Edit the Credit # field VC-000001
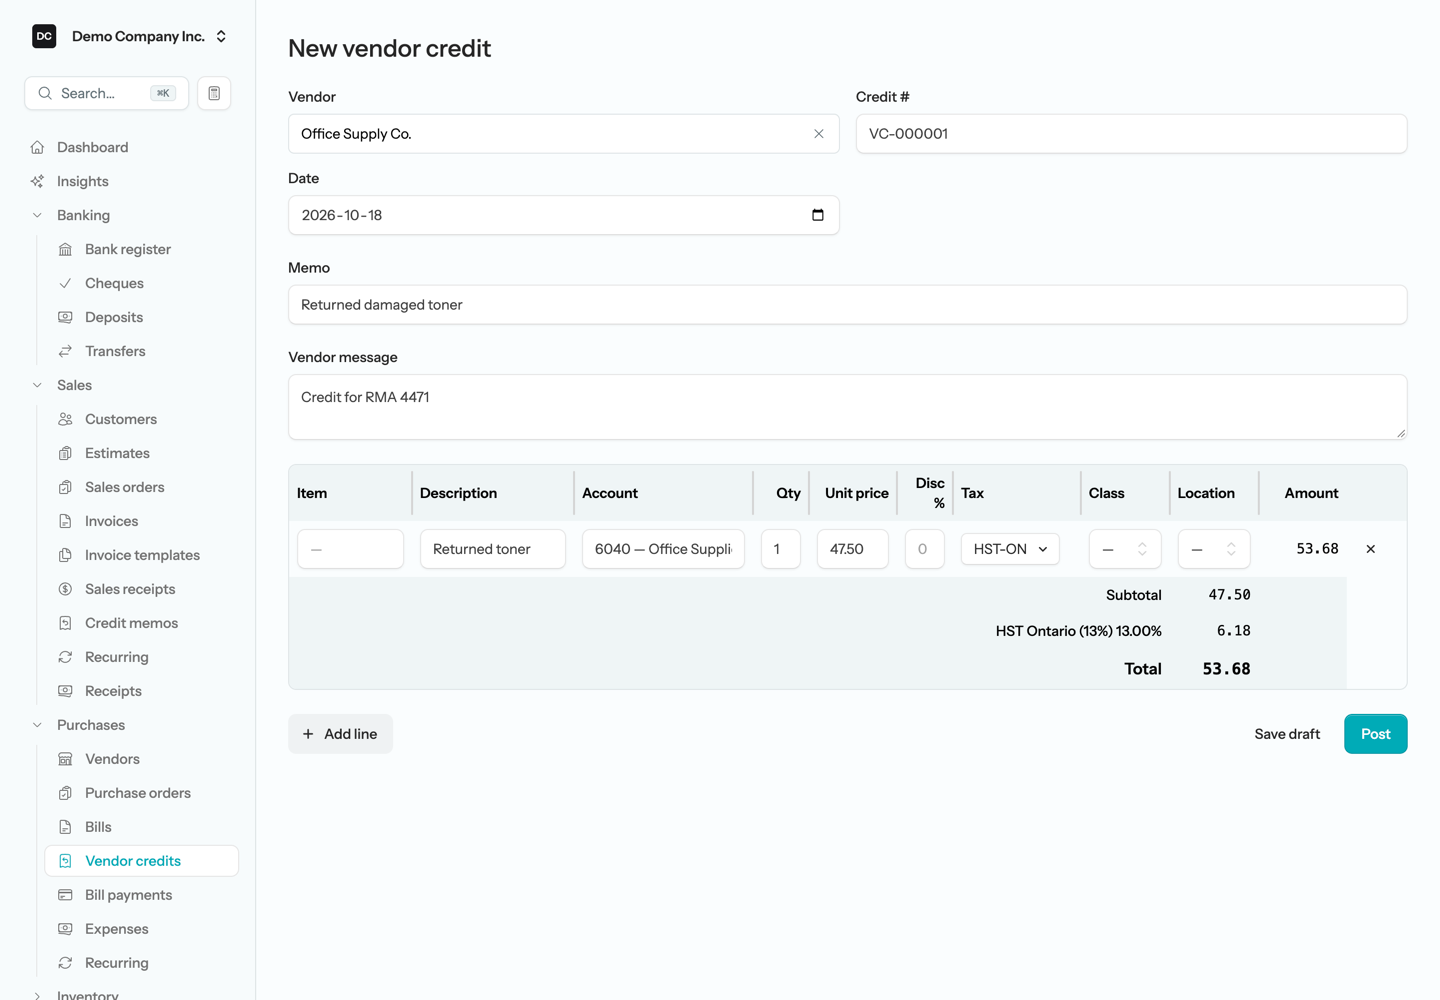Screen dimensions: 1440x1000 pyautogui.click(x=1131, y=134)
